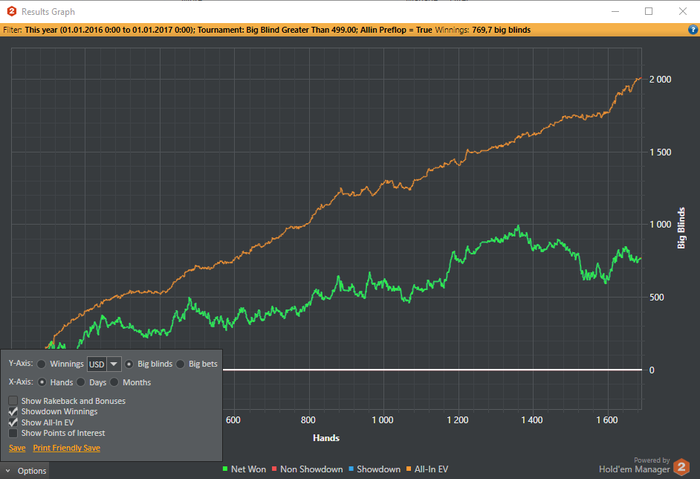The width and height of the screenshot is (700, 479).
Task: Click the 2 000 y-axis label
Action: click(x=660, y=79)
